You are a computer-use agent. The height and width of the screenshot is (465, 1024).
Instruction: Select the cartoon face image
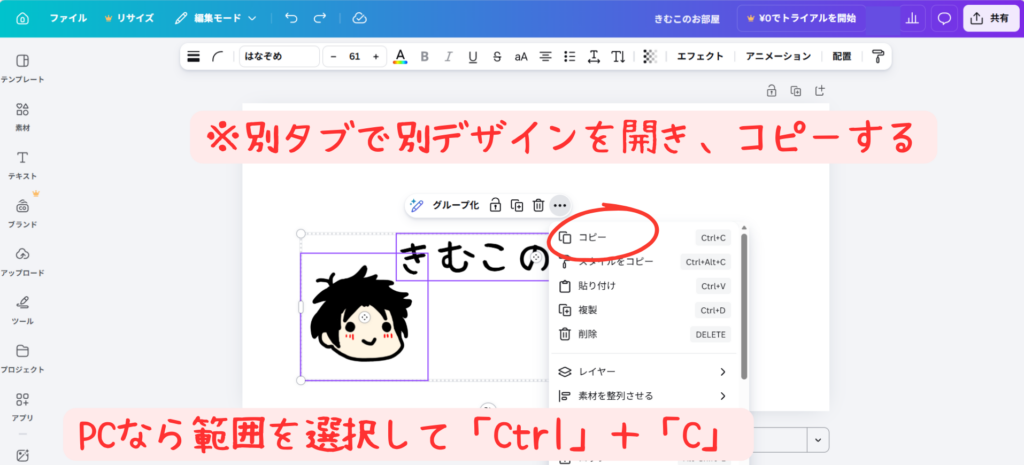coord(364,317)
